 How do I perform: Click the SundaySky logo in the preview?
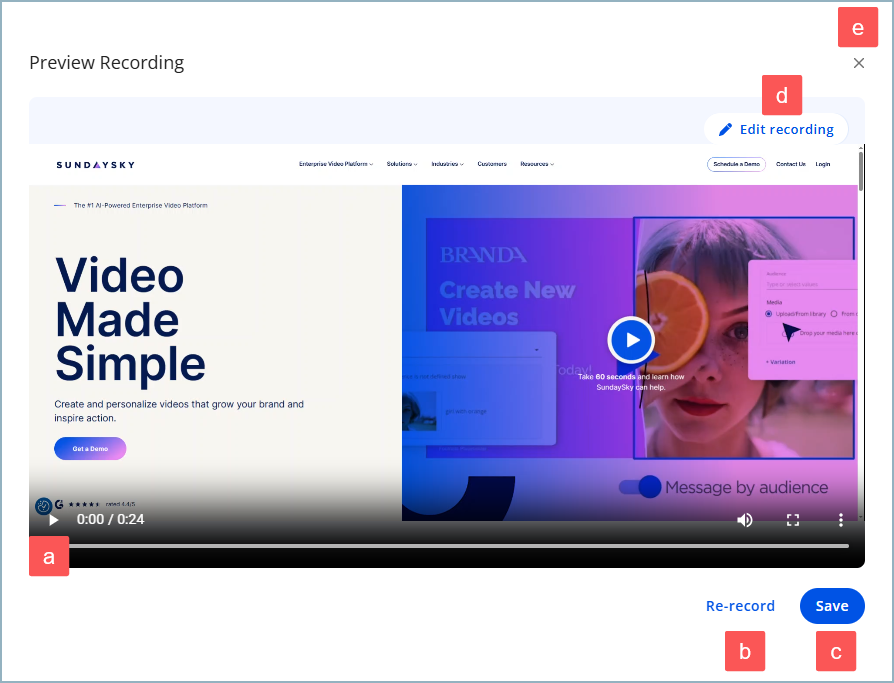(96, 165)
